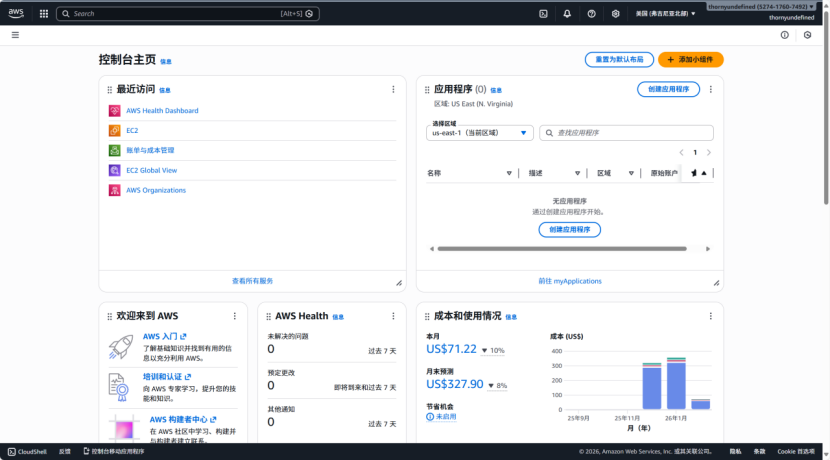830x460 pixels.
Task: Click the 重置为默认布局 button
Action: (619, 60)
